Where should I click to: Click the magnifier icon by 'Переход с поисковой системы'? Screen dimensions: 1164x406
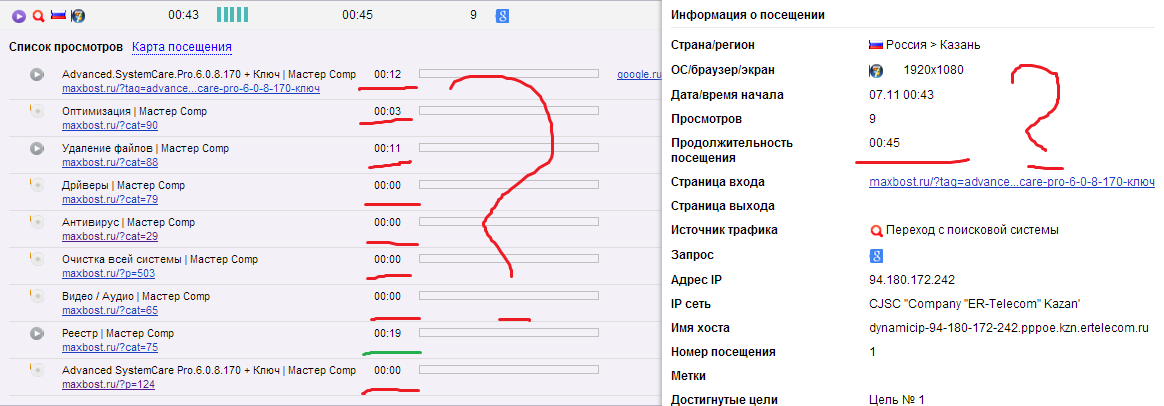click(875, 230)
